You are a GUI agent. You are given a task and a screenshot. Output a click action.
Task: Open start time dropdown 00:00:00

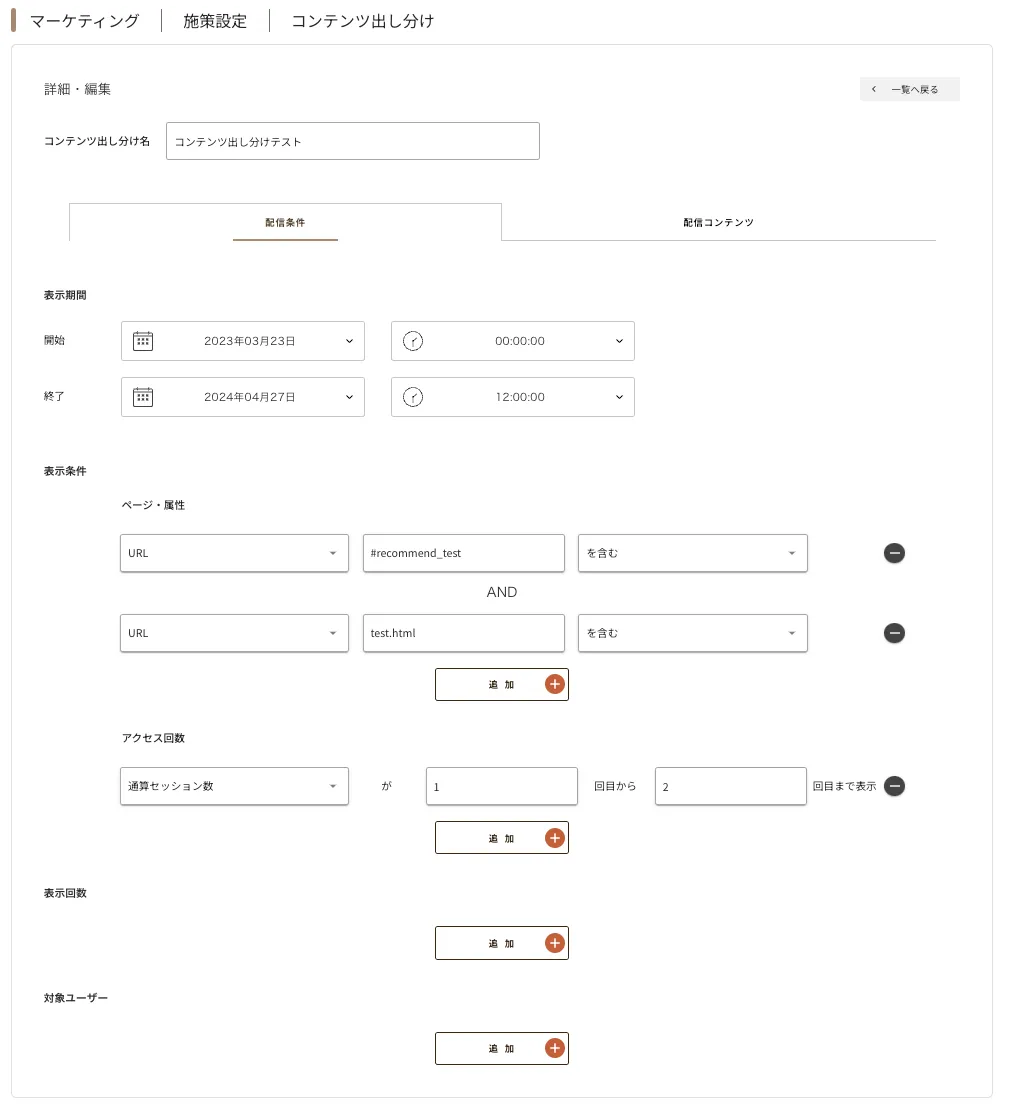[513, 341]
